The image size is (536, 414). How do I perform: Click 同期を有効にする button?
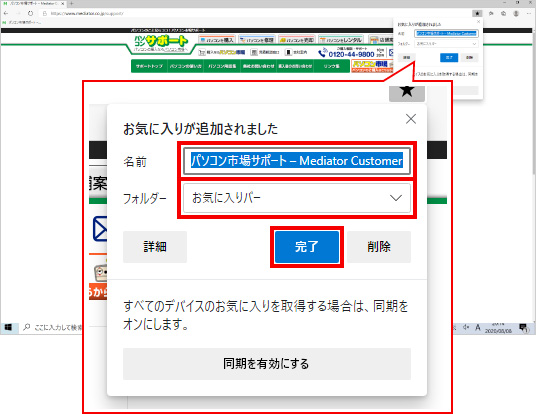(267, 364)
